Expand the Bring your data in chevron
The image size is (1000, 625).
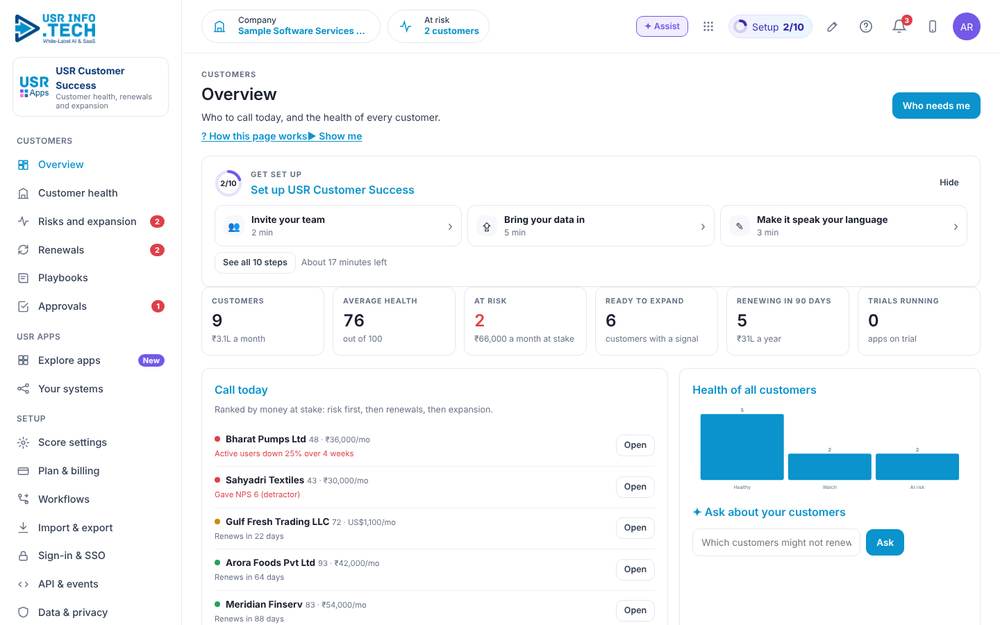(x=703, y=226)
